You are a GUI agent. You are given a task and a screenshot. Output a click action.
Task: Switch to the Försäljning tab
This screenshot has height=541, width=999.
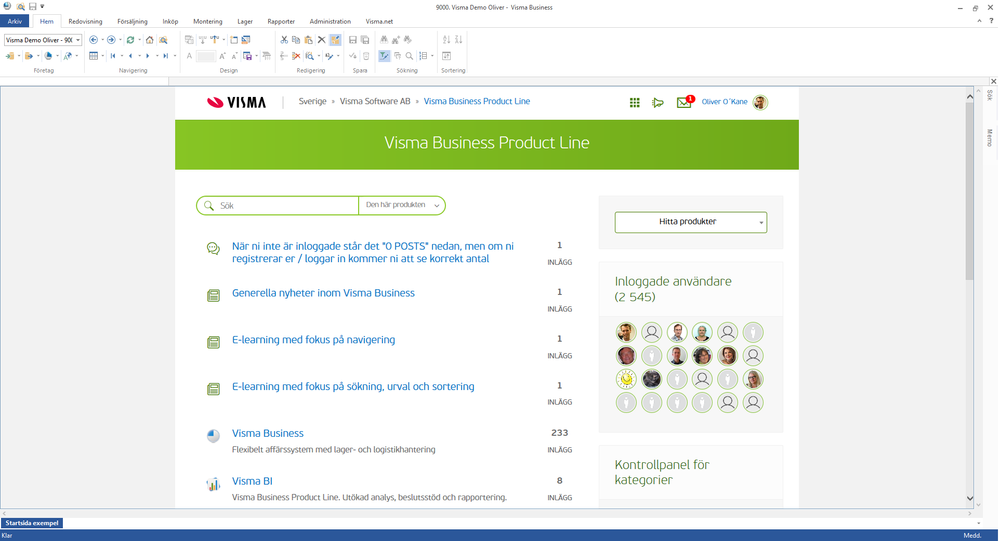(x=132, y=21)
